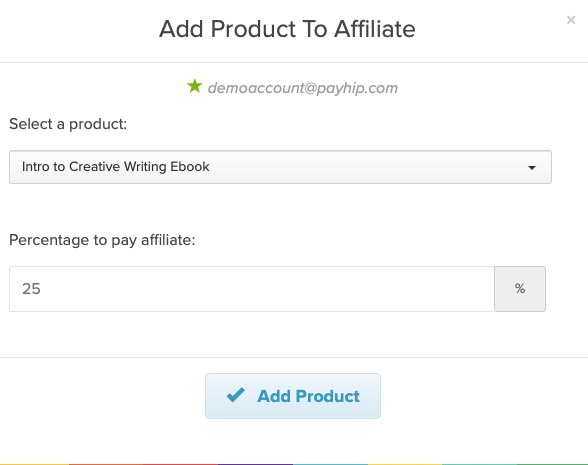Click the blue segment of the bottom stripe
Viewport: 588px width, 465px height.
(330, 464)
